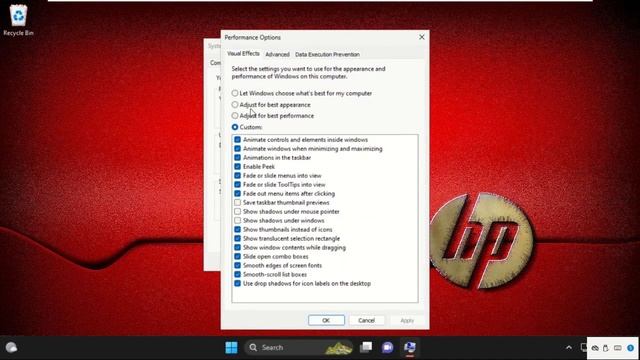Disable Animations in the taskbar
Image resolution: width=640 pixels, height=360 pixels.
(238, 158)
